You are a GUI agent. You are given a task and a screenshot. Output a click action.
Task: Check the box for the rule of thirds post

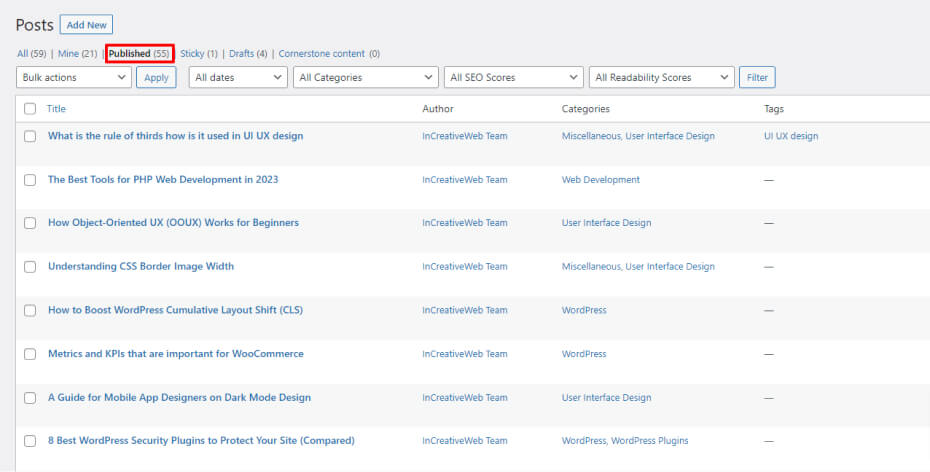click(30, 136)
